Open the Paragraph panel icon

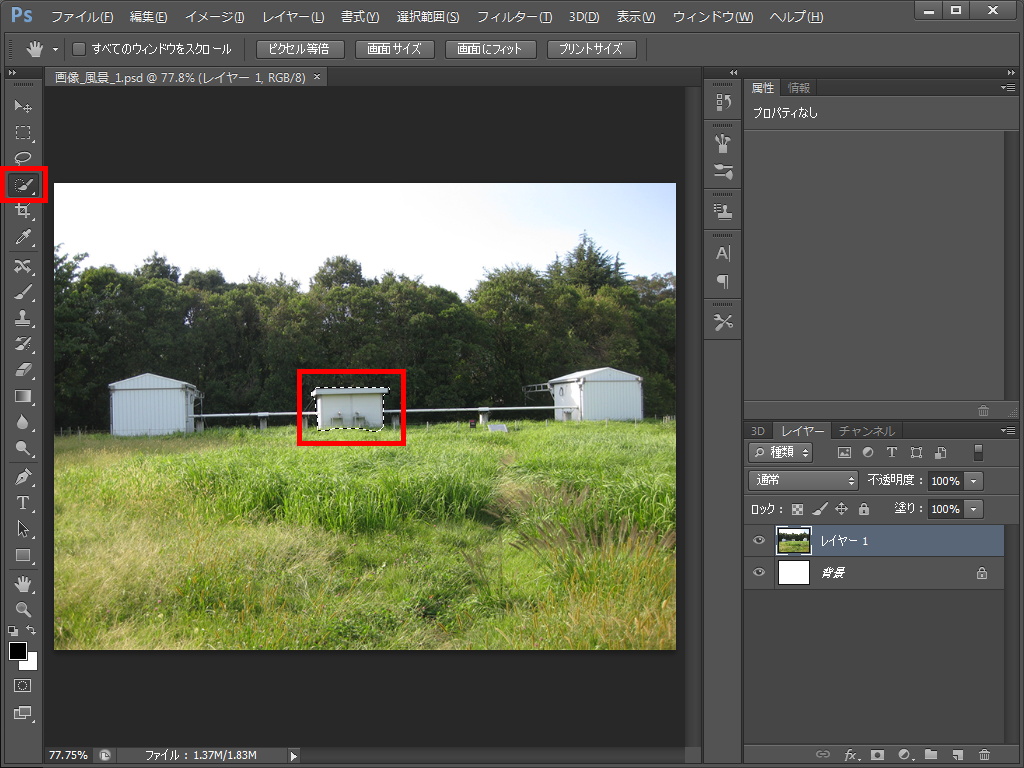click(x=723, y=281)
